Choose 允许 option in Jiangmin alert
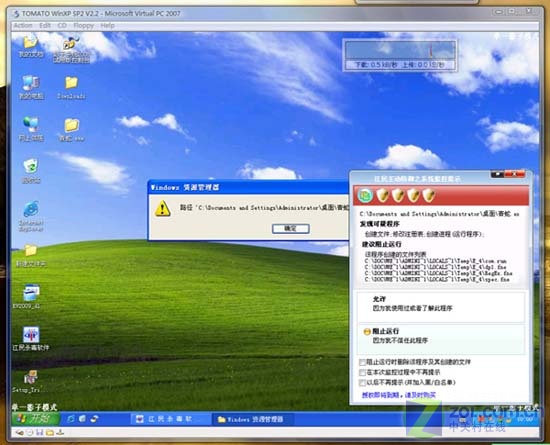550x445 pixels. (x=441, y=306)
